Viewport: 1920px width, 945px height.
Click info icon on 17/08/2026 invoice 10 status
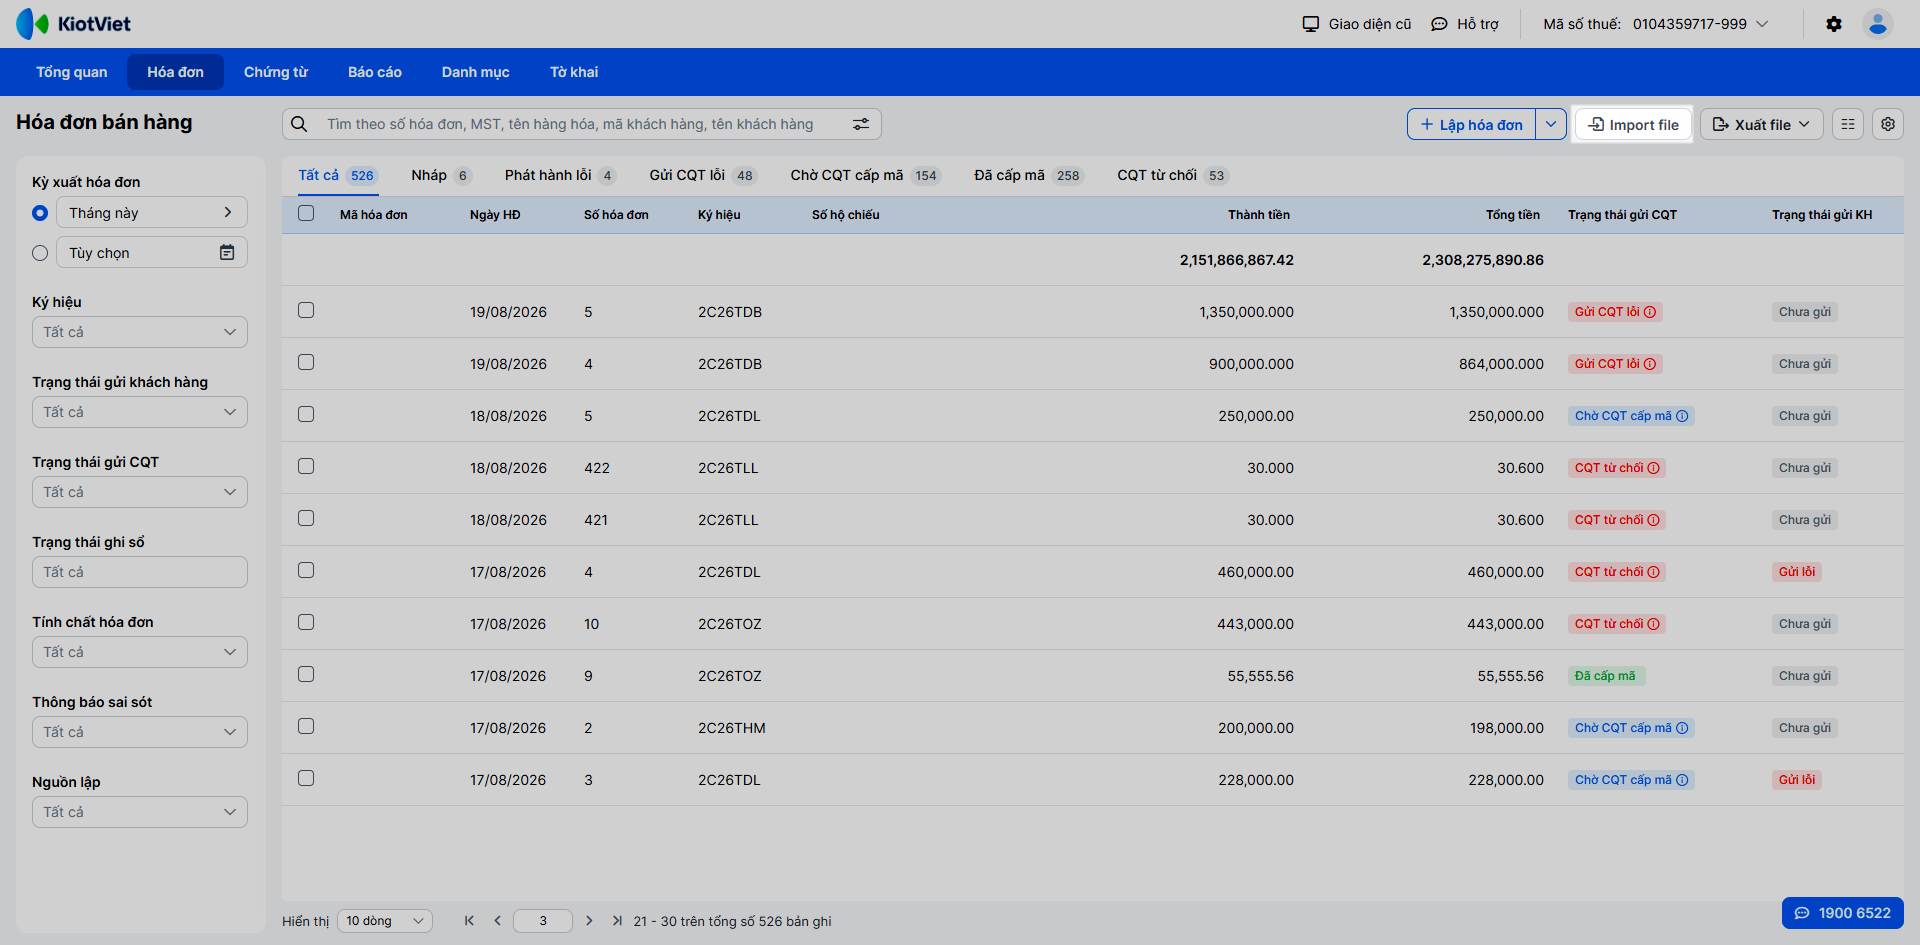pyautogui.click(x=1654, y=624)
